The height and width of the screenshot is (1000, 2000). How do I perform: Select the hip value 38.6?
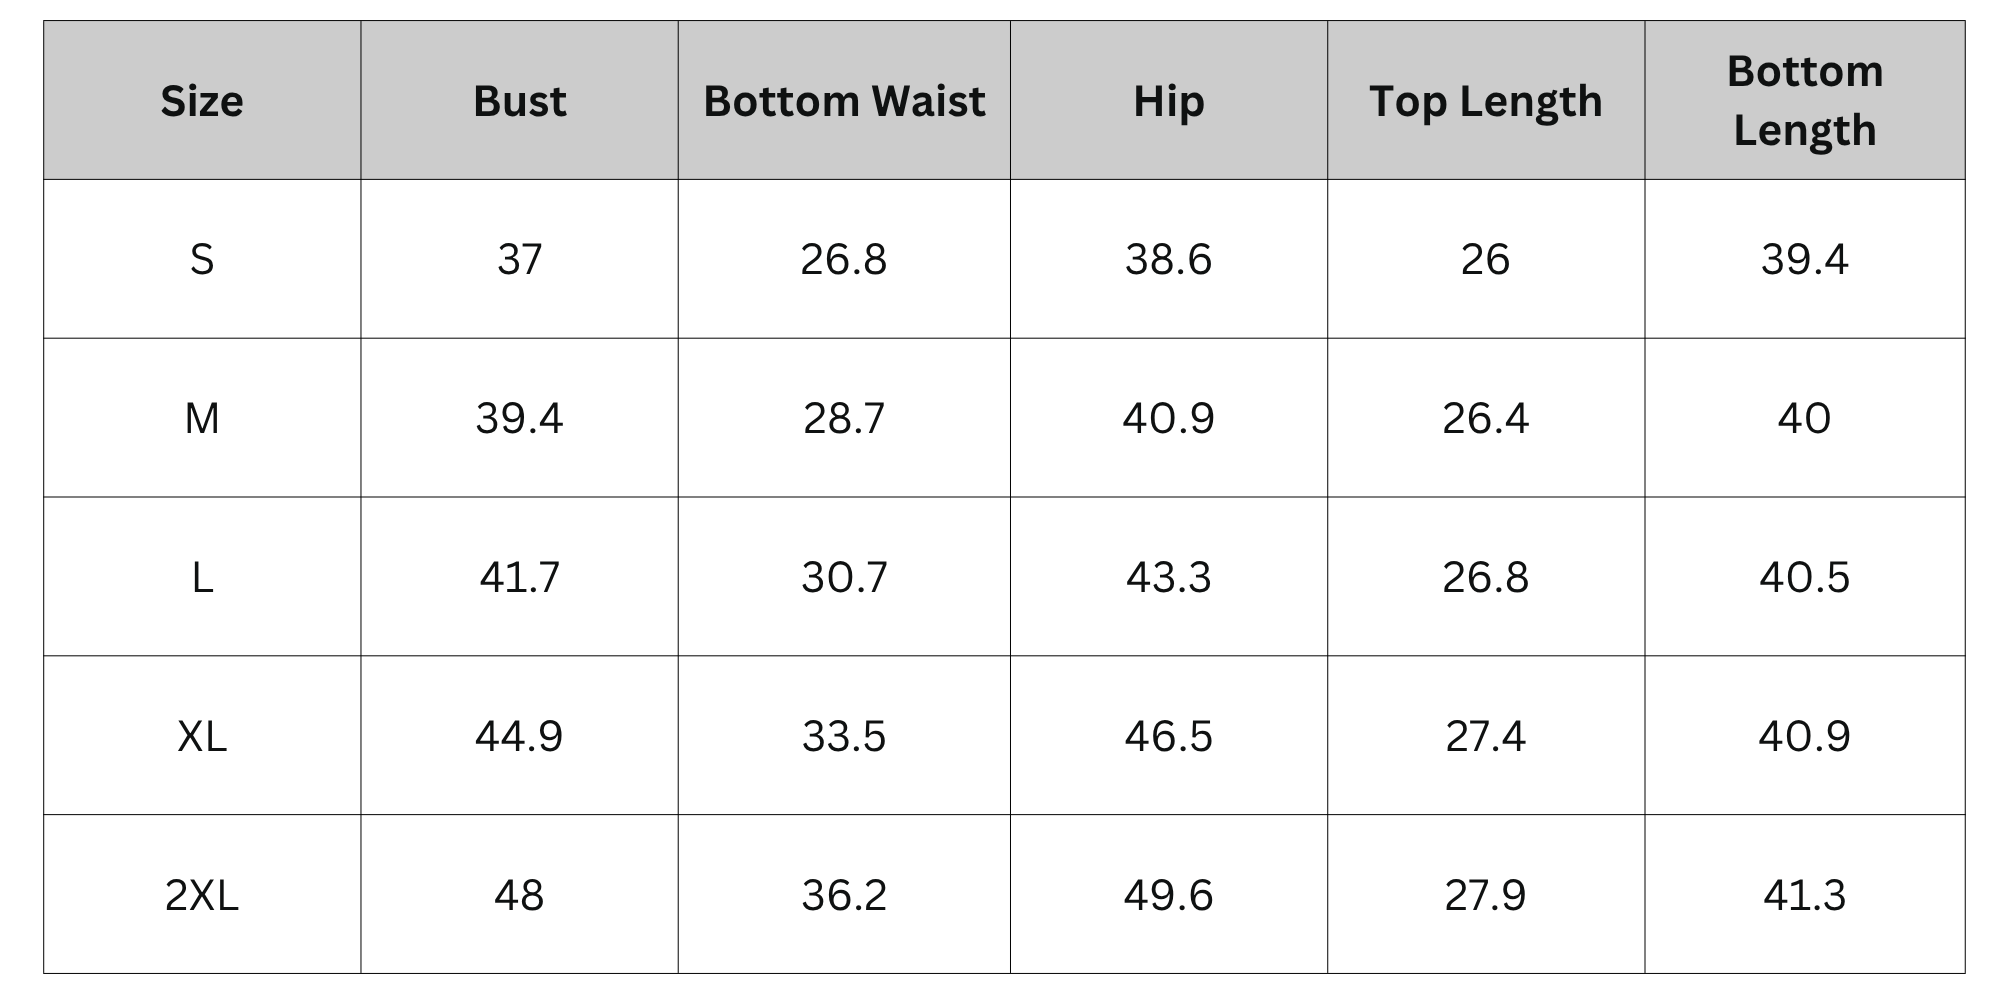point(1168,260)
